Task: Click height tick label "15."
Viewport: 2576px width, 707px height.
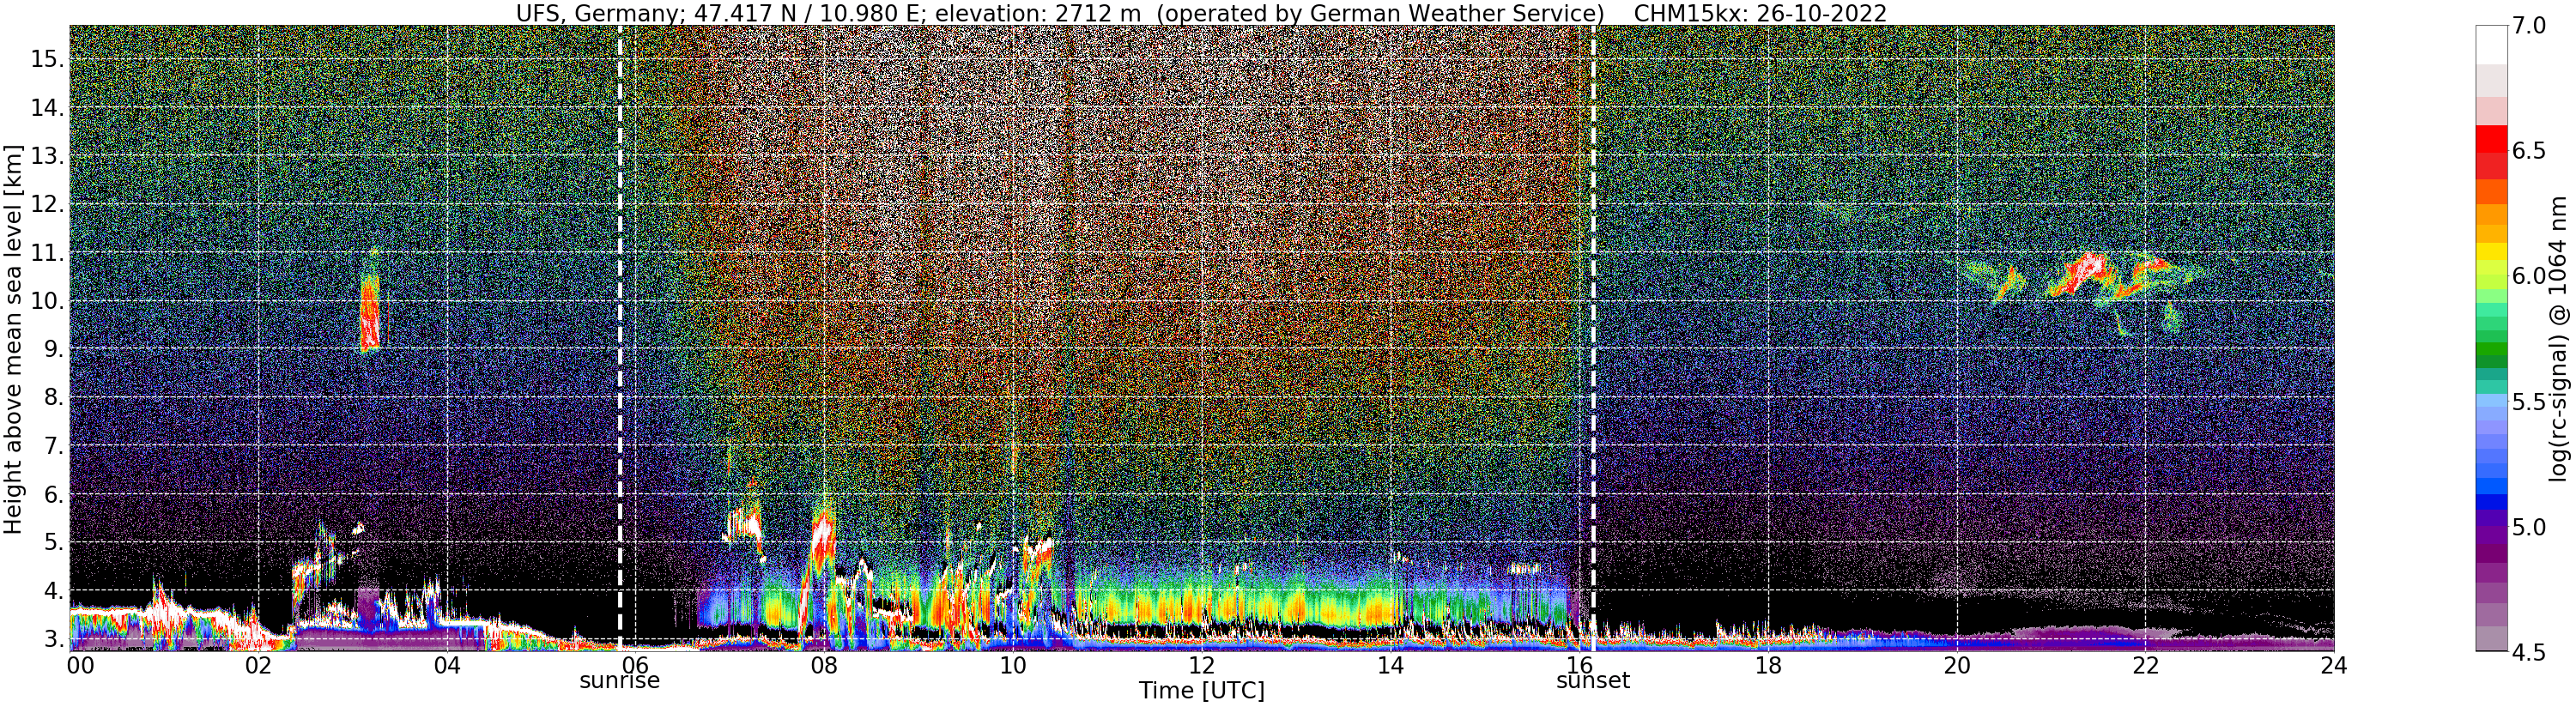Action: click(47, 59)
